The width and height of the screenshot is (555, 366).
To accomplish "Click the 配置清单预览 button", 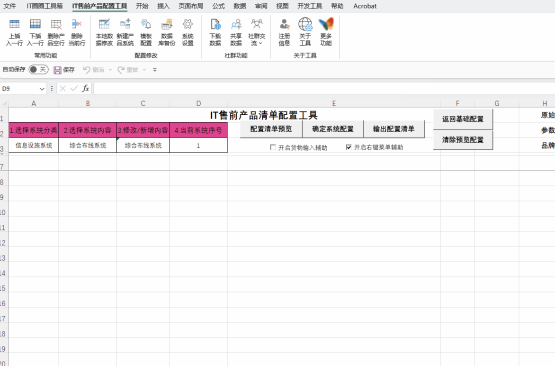I will point(271,129).
